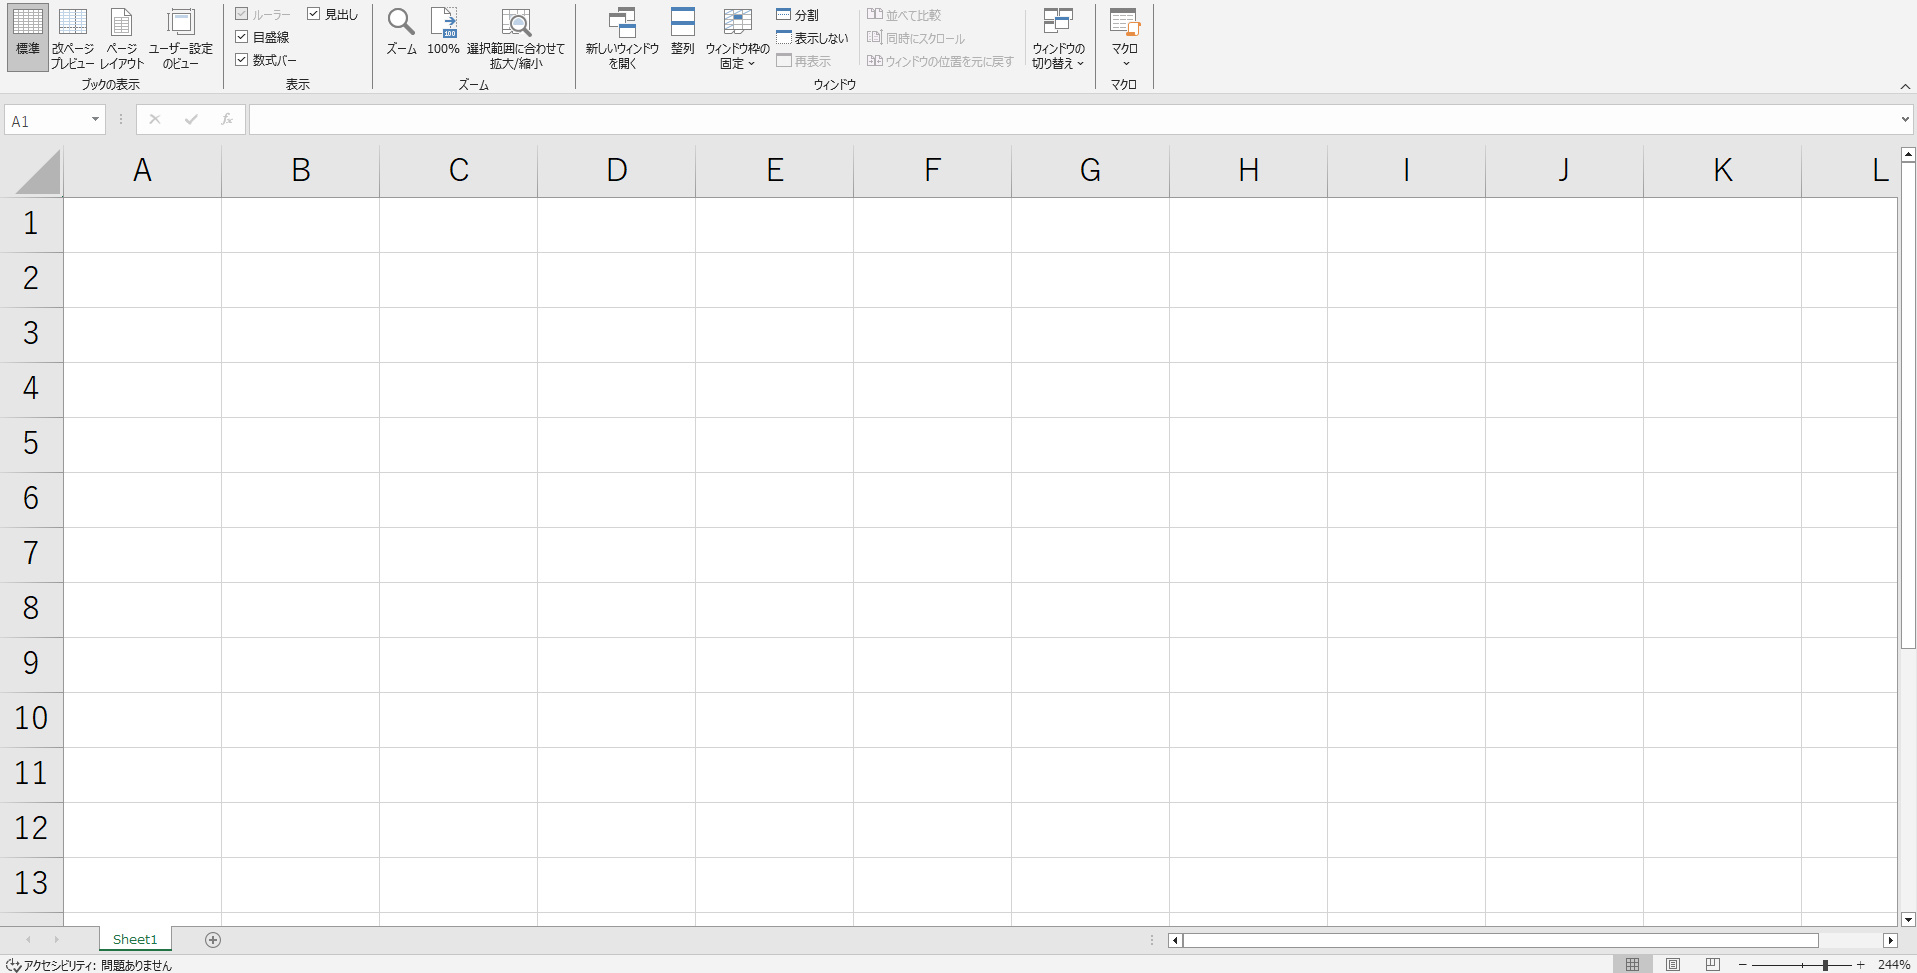Open 新しいウィンドウを開く
1917x973 pixels.
[622, 38]
